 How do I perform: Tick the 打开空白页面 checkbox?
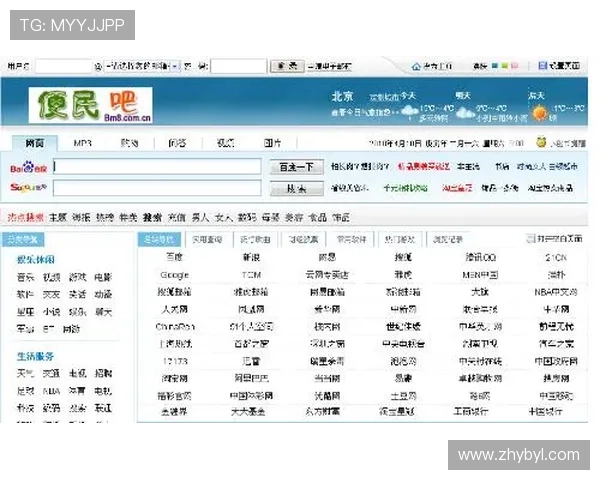[530, 238]
